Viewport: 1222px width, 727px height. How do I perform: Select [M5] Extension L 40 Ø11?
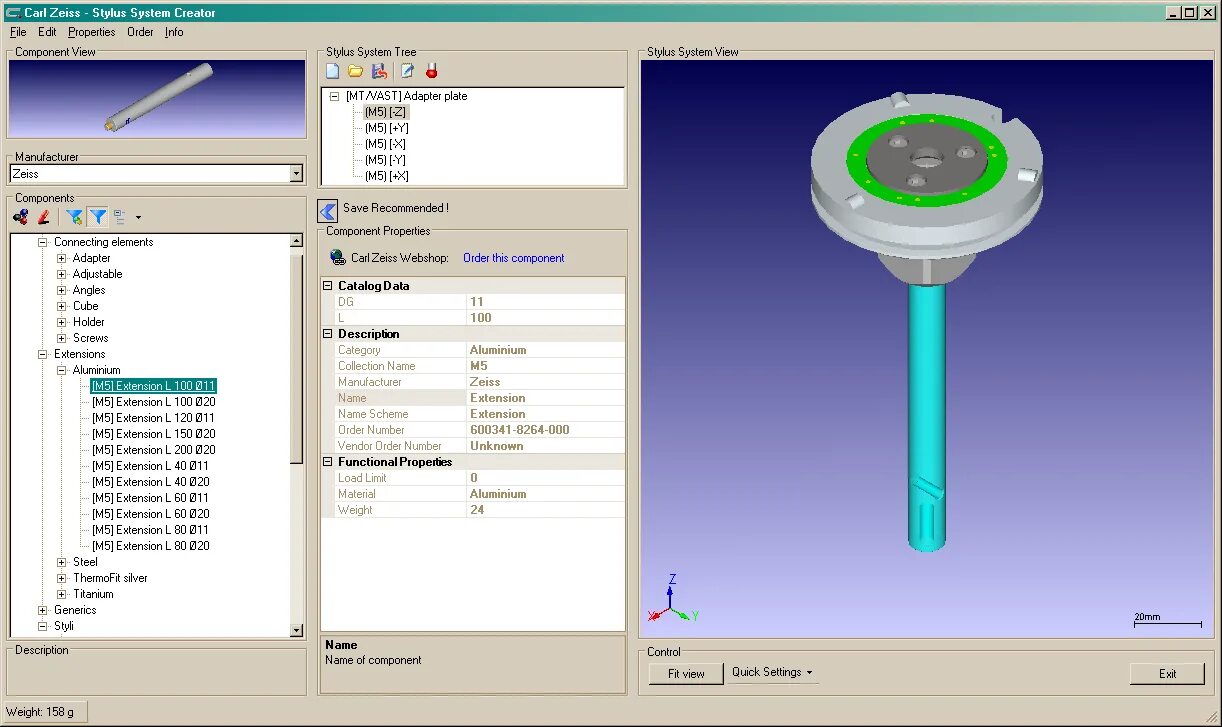click(151, 466)
